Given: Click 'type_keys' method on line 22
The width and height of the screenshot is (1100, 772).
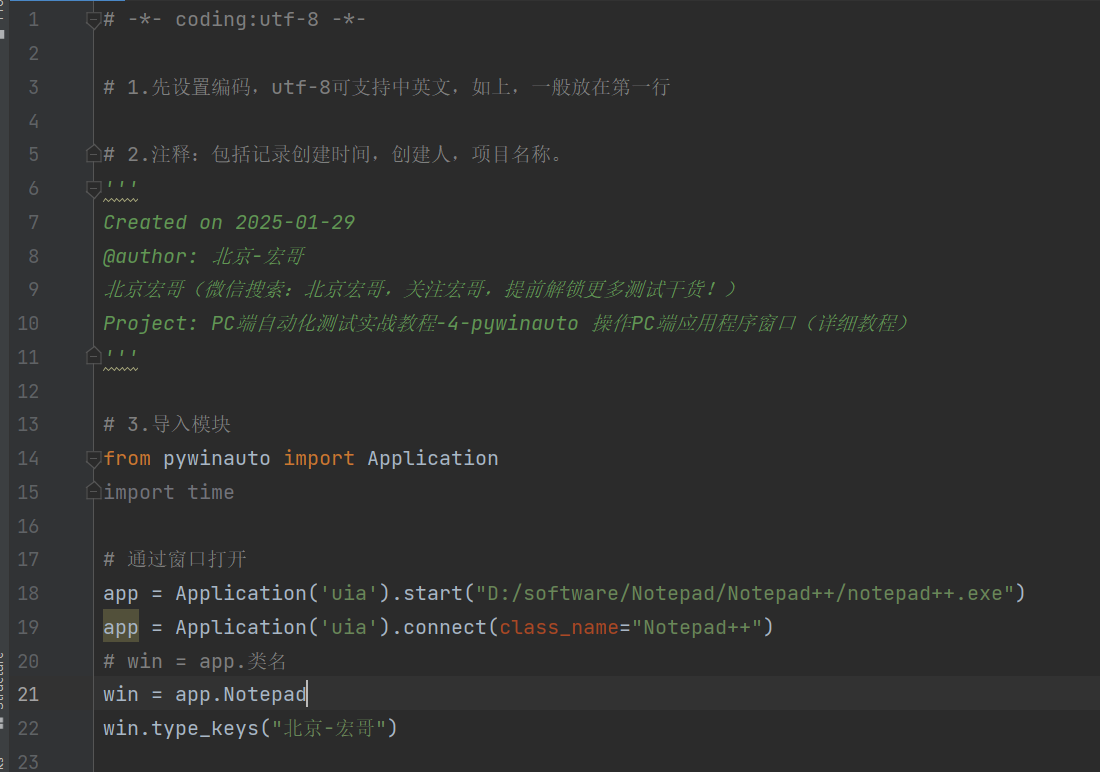Looking at the screenshot, I should point(205,728).
